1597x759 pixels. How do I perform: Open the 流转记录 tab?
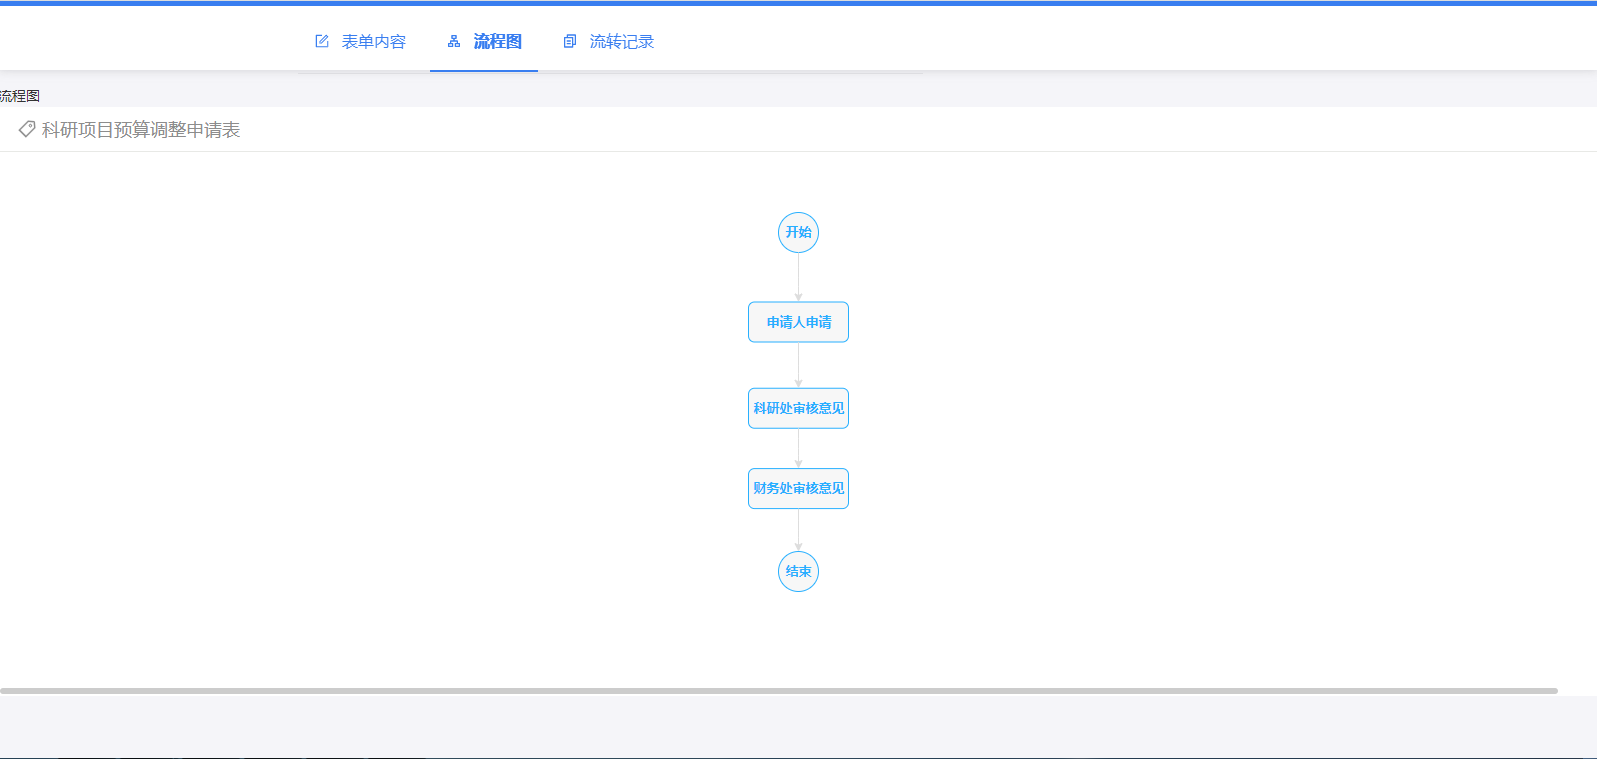click(621, 41)
